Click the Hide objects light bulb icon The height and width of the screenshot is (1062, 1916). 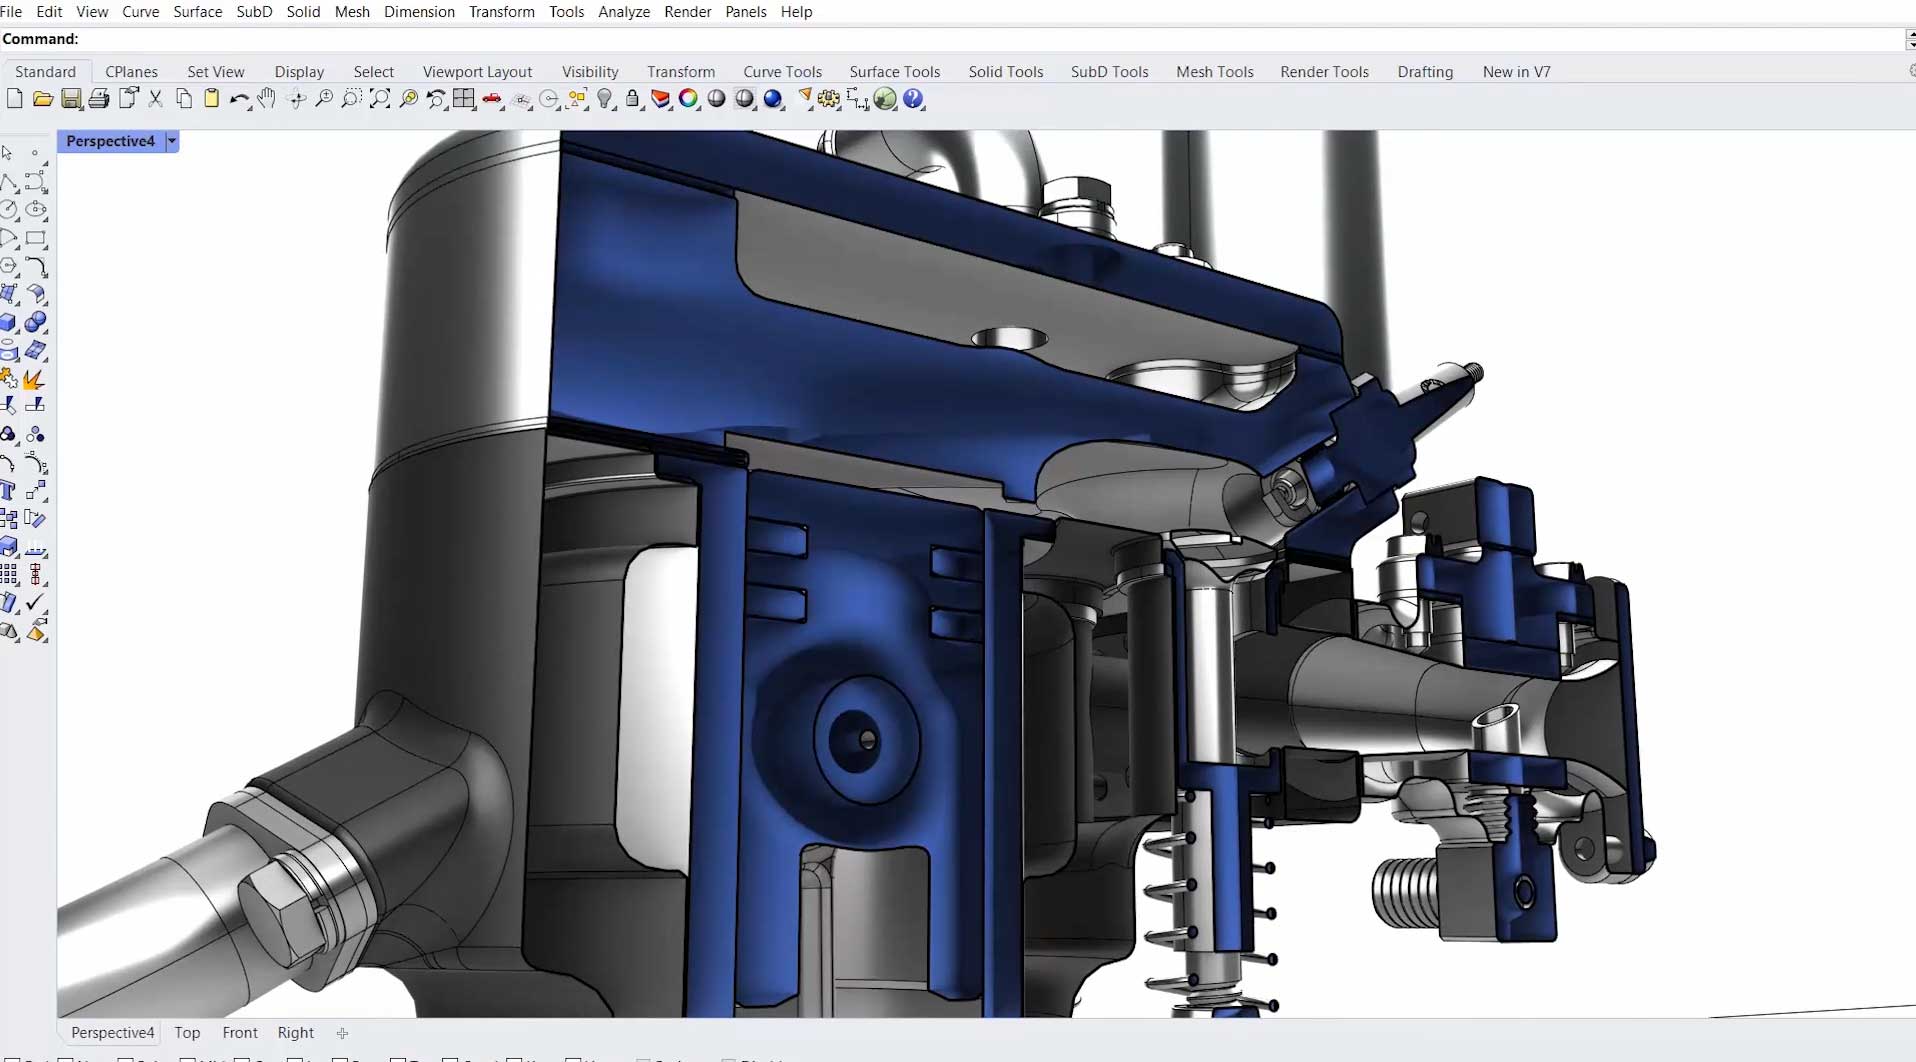pyautogui.click(x=605, y=99)
